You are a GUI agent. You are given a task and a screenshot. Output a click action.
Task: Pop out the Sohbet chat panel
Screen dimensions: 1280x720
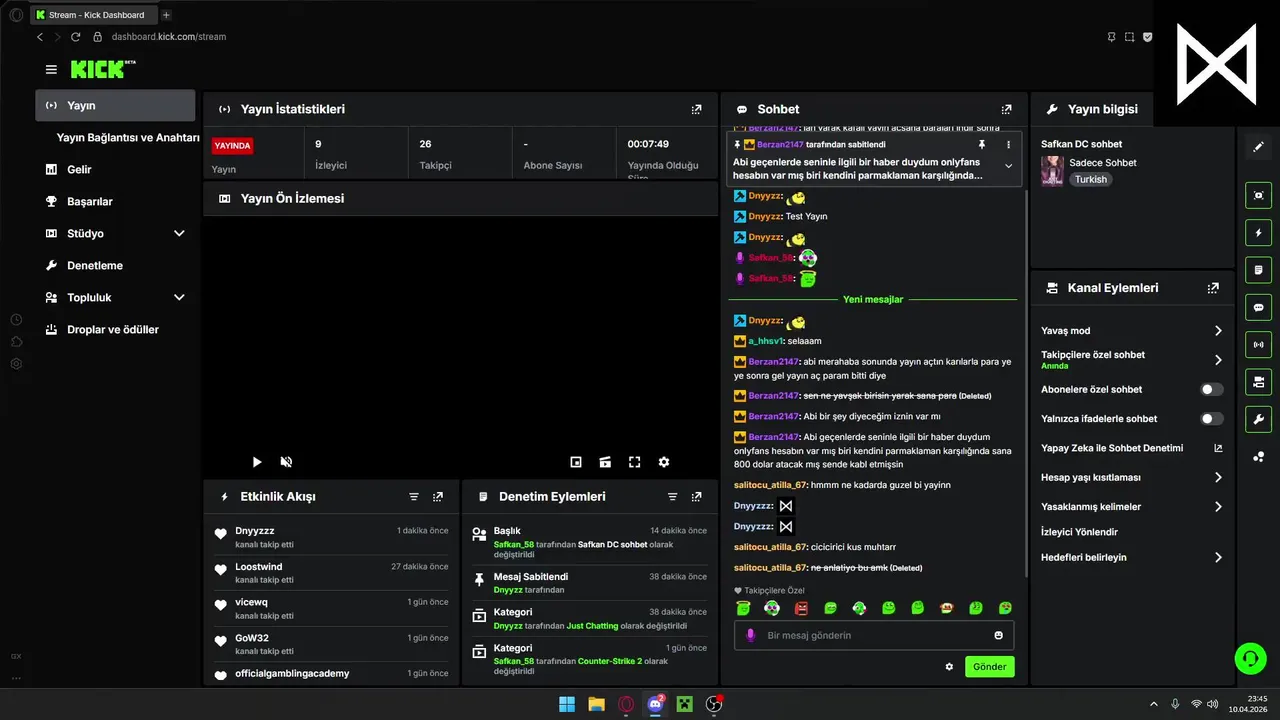coord(1007,109)
